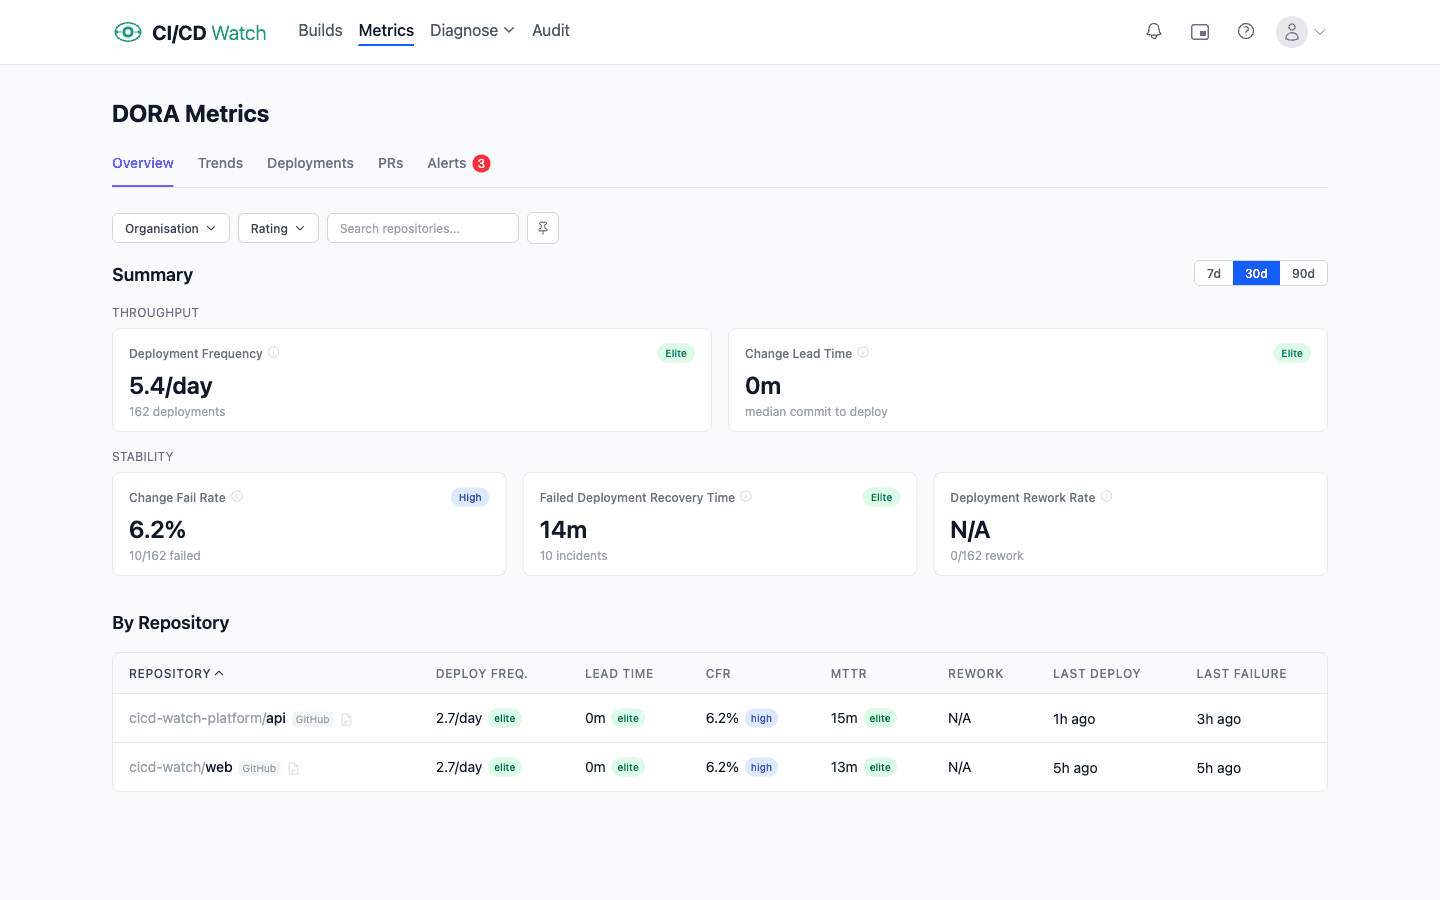Click the red Alerts count badge

[x=481, y=163]
